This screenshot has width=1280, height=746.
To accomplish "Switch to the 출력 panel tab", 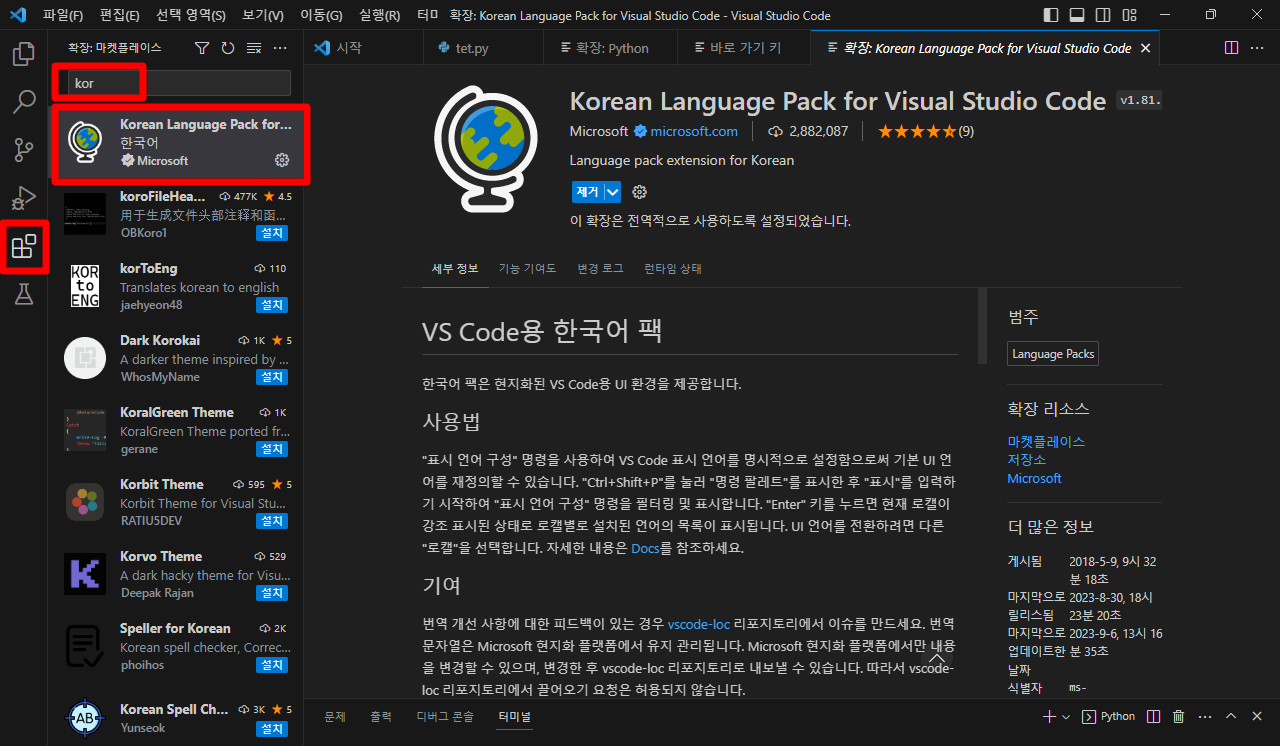I will pyautogui.click(x=381, y=716).
